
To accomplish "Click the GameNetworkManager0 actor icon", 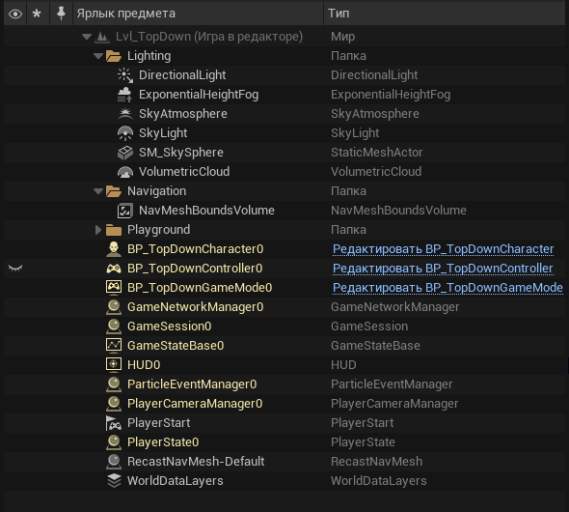I will click(114, 307).
